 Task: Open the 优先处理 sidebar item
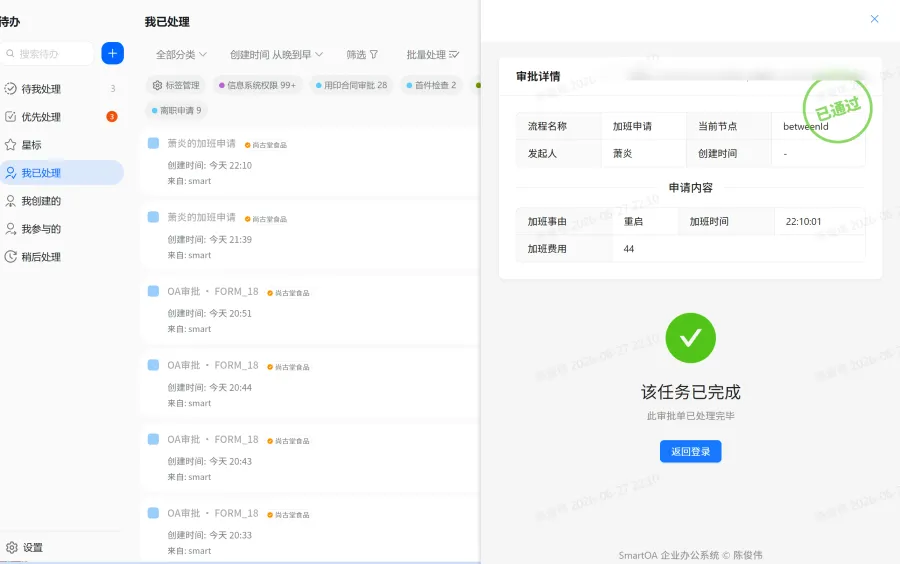tap(61, 117)
